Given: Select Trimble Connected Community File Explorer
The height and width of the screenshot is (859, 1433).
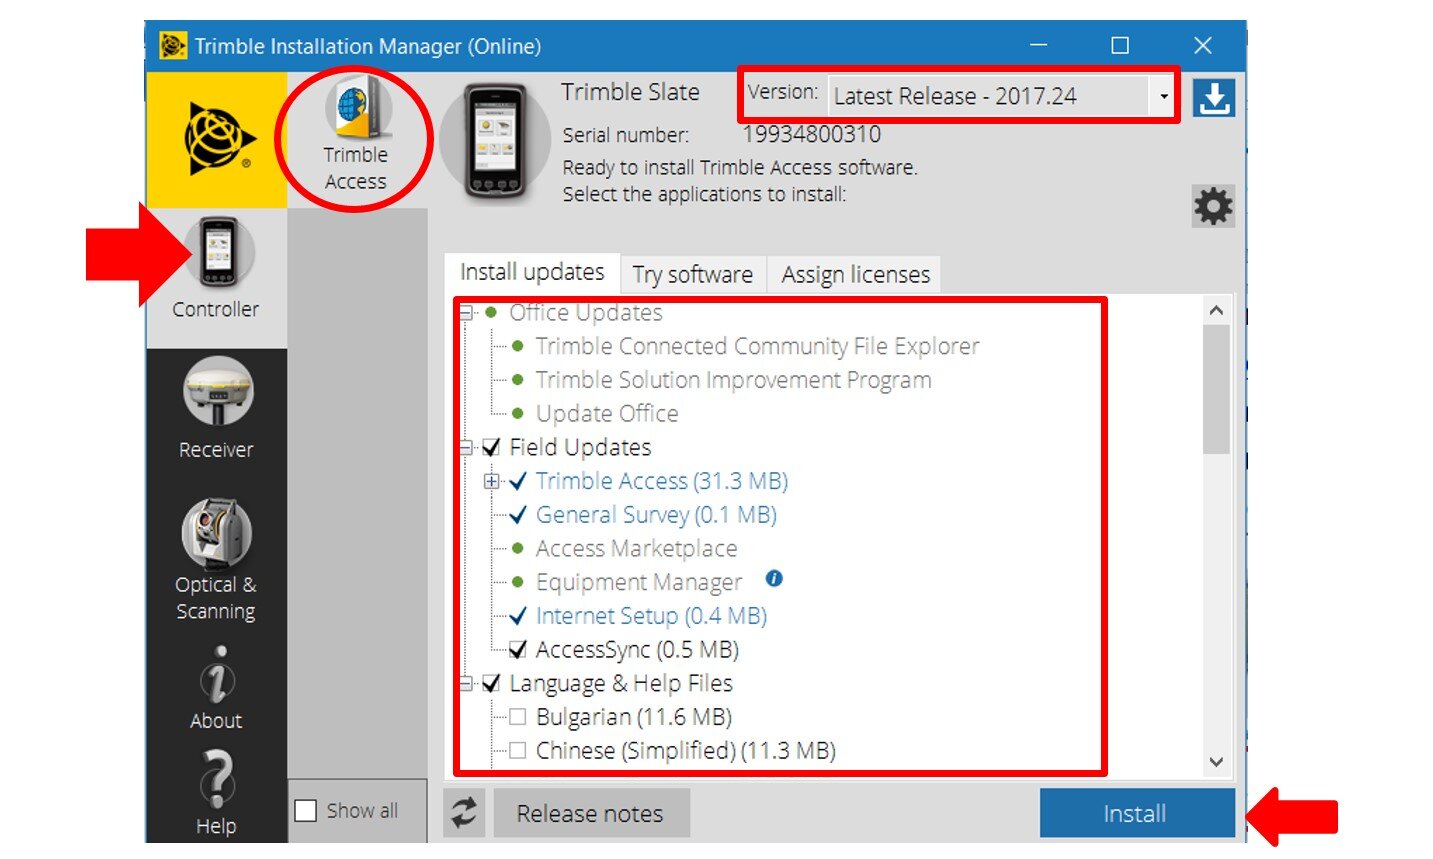Looking at the screenshot, I should pos(757,346).
